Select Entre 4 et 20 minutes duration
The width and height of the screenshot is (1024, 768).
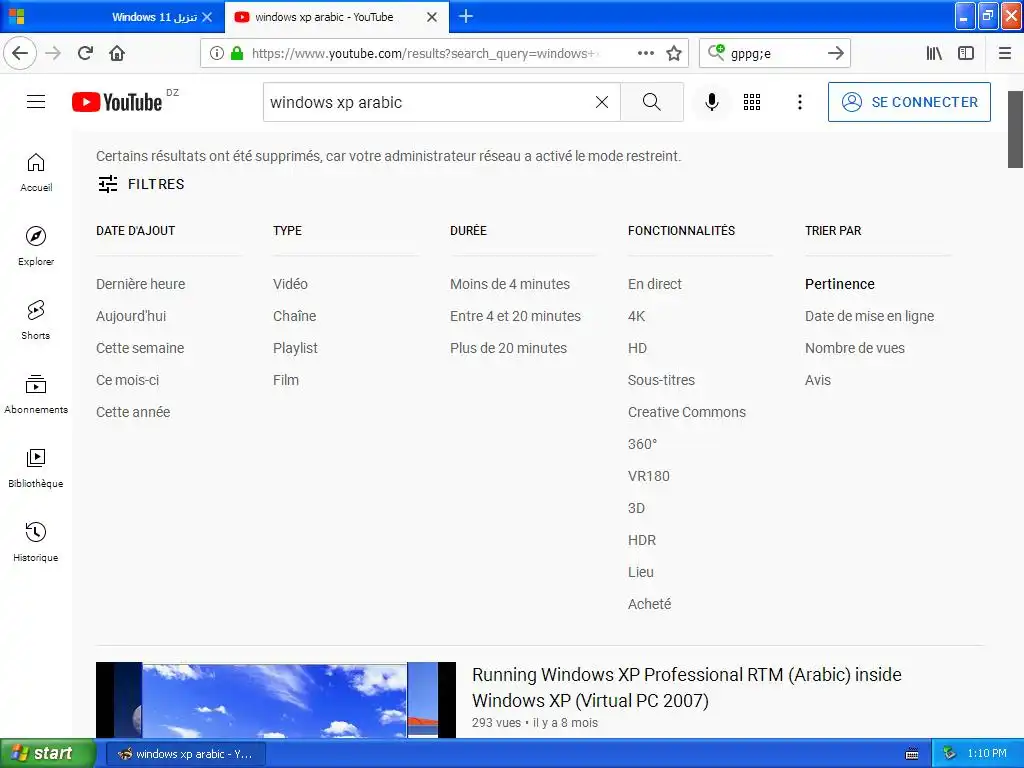(515, 316)
